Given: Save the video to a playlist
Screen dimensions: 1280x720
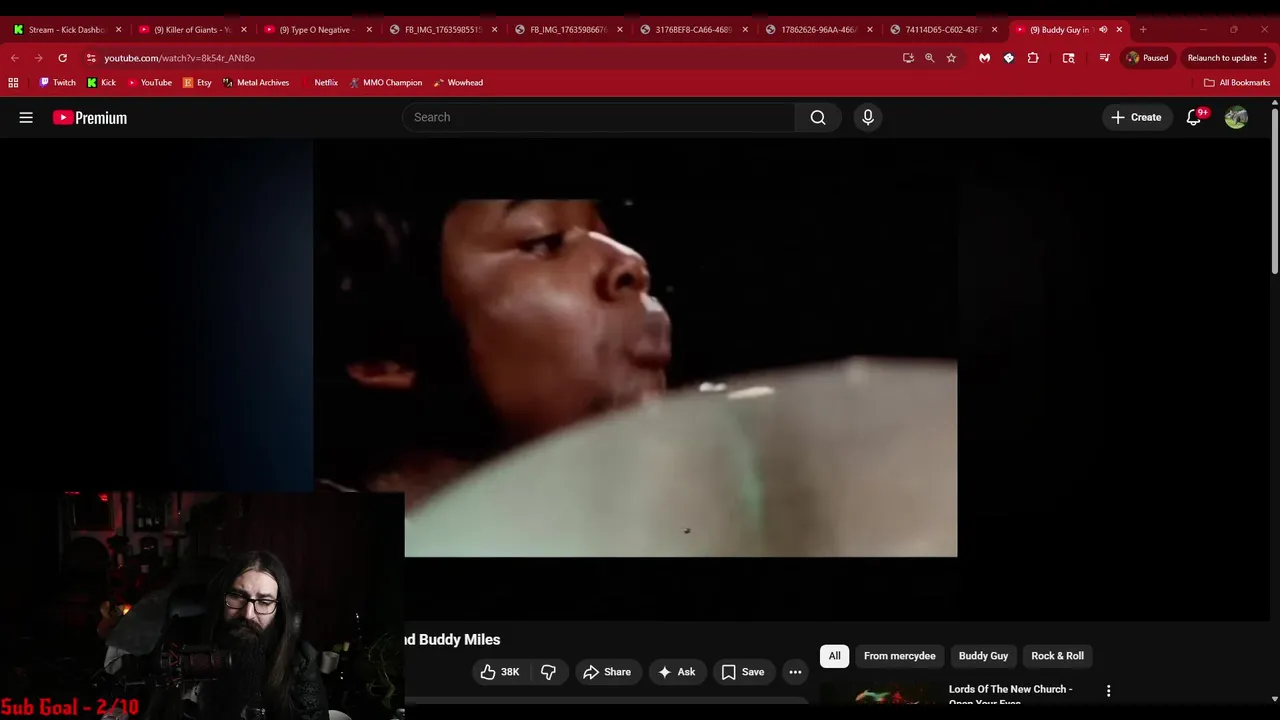Looking at the screenshot, I should pyautogui.click(x=743, y=672).
